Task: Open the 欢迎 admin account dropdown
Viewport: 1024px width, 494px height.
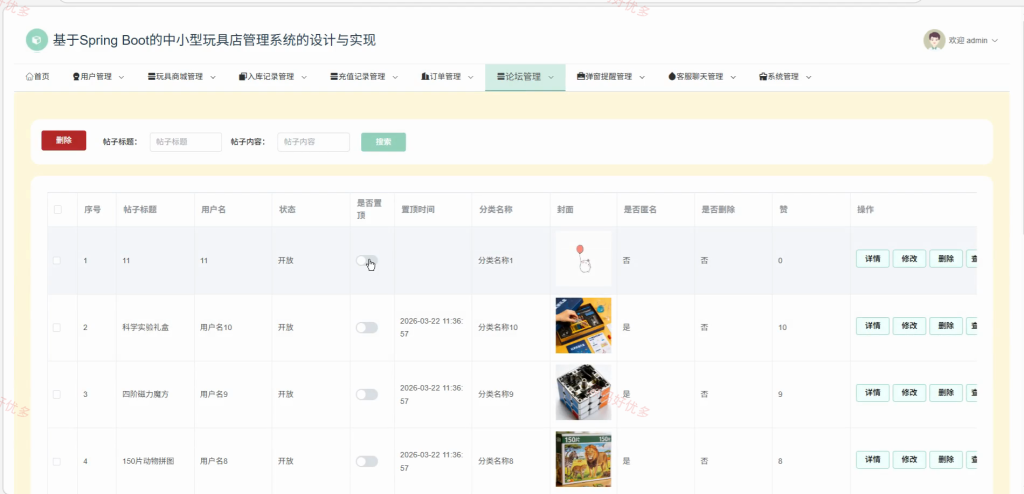Action: (974, 41)
